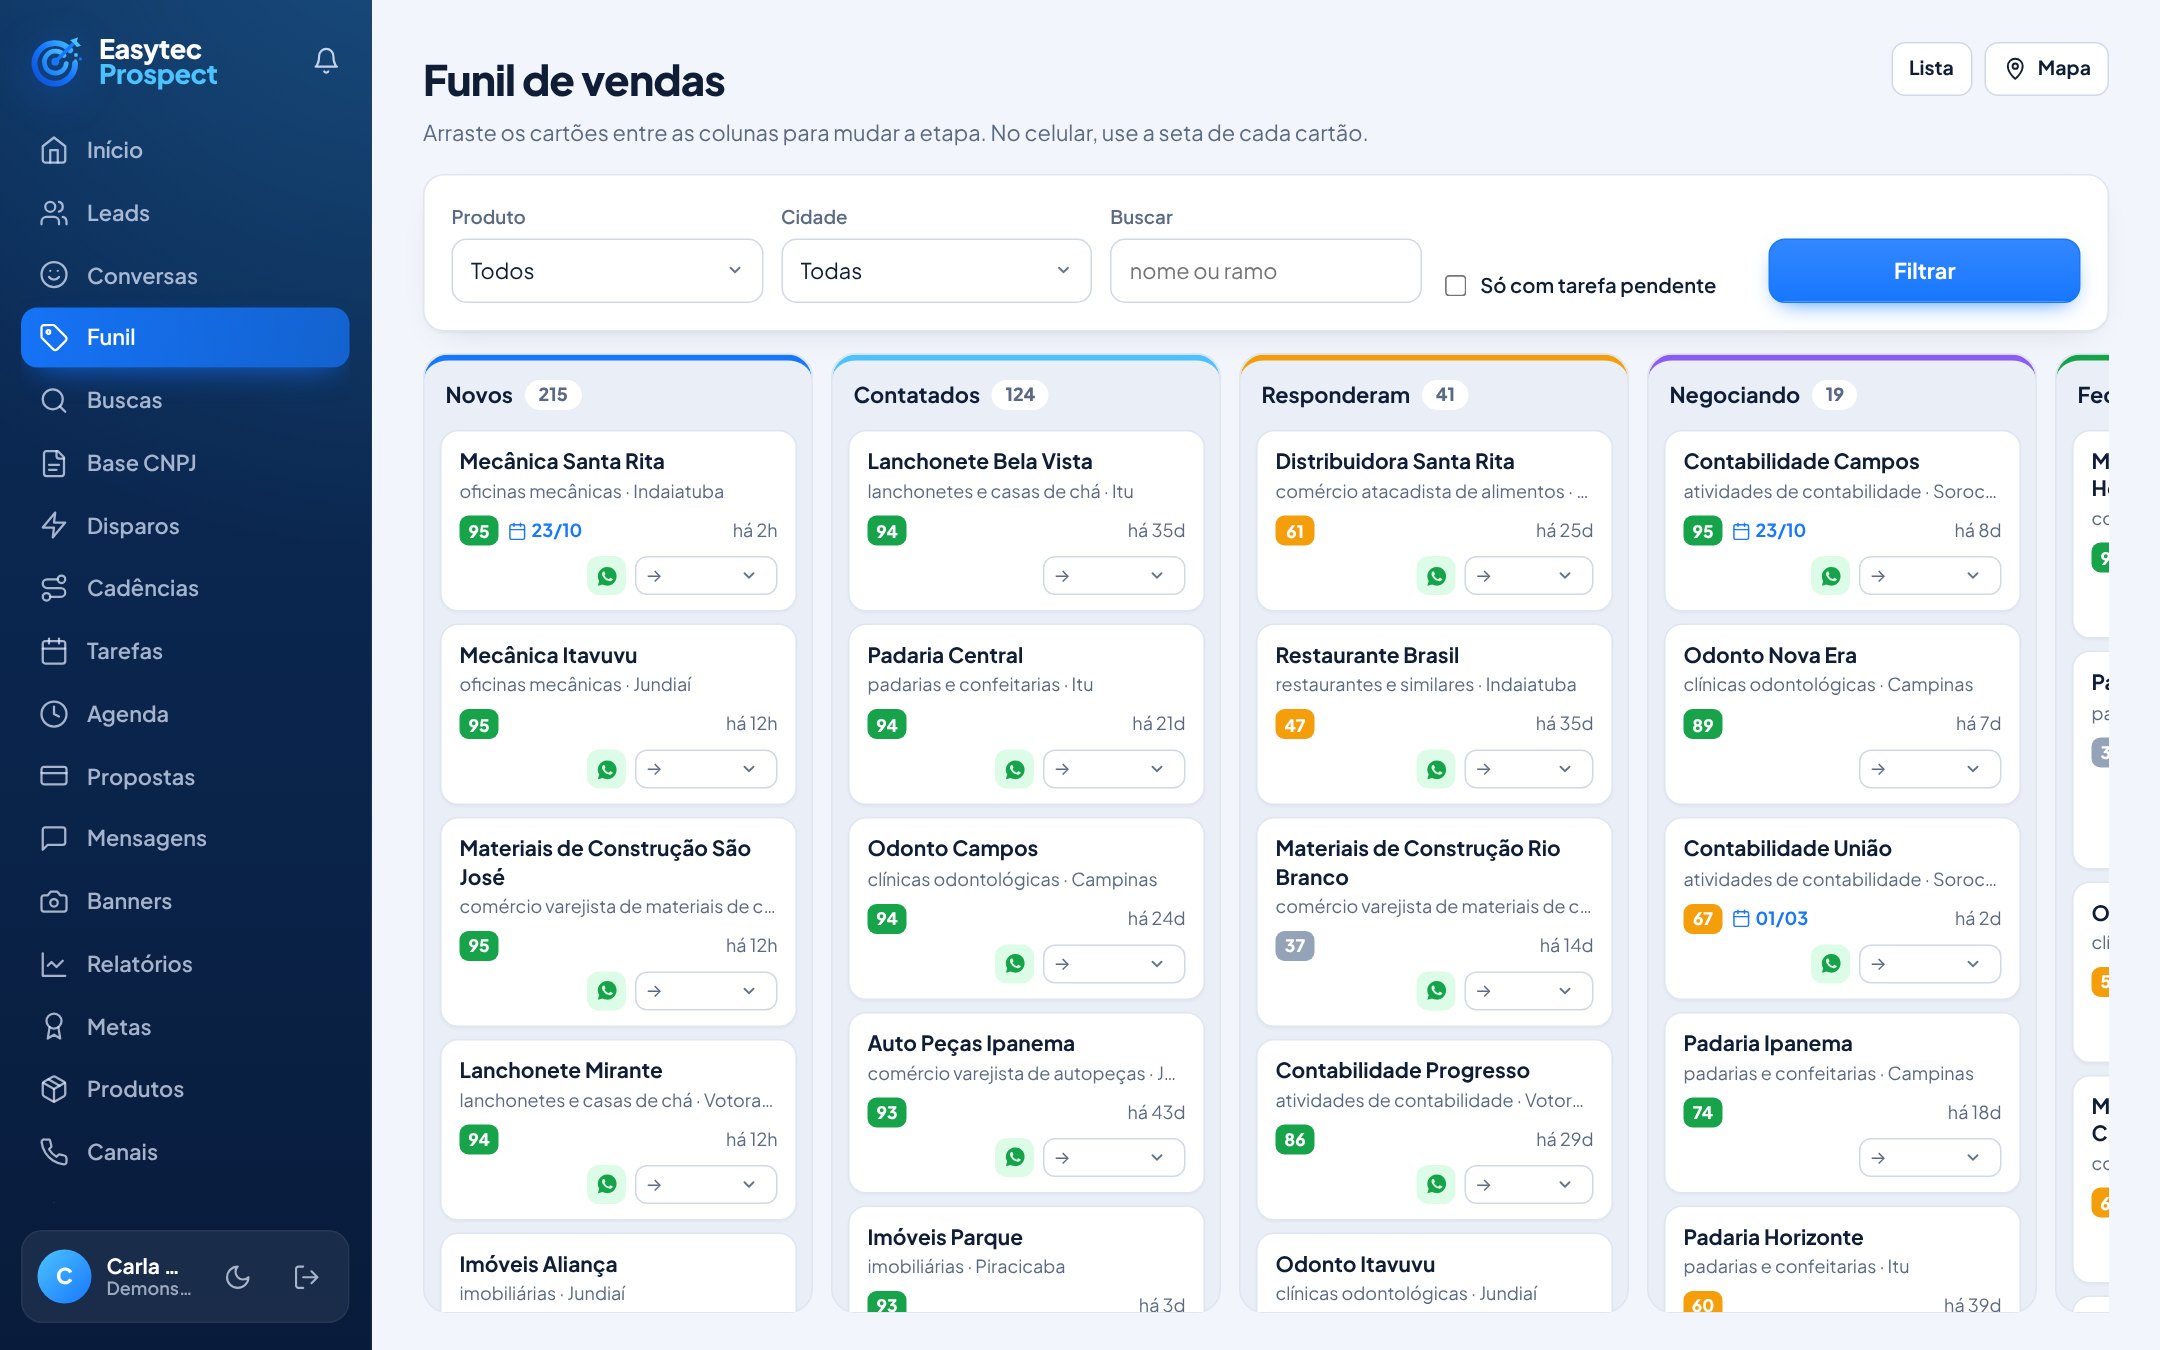Open WhatsApp for Mecânica Itavuvu
The width and height of the screenshot is (2160, 1350).
(606, 769)
